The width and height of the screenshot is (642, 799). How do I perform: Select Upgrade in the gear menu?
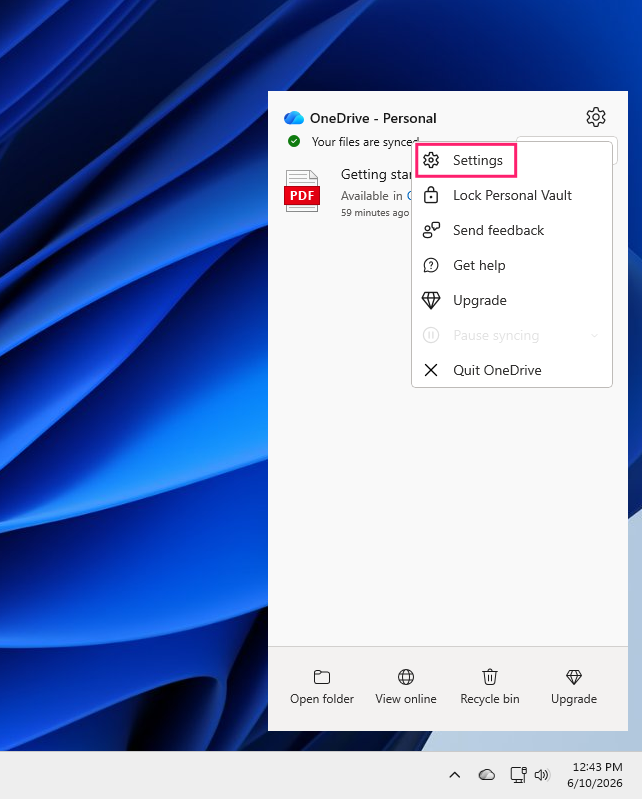(x=512, y=301)
